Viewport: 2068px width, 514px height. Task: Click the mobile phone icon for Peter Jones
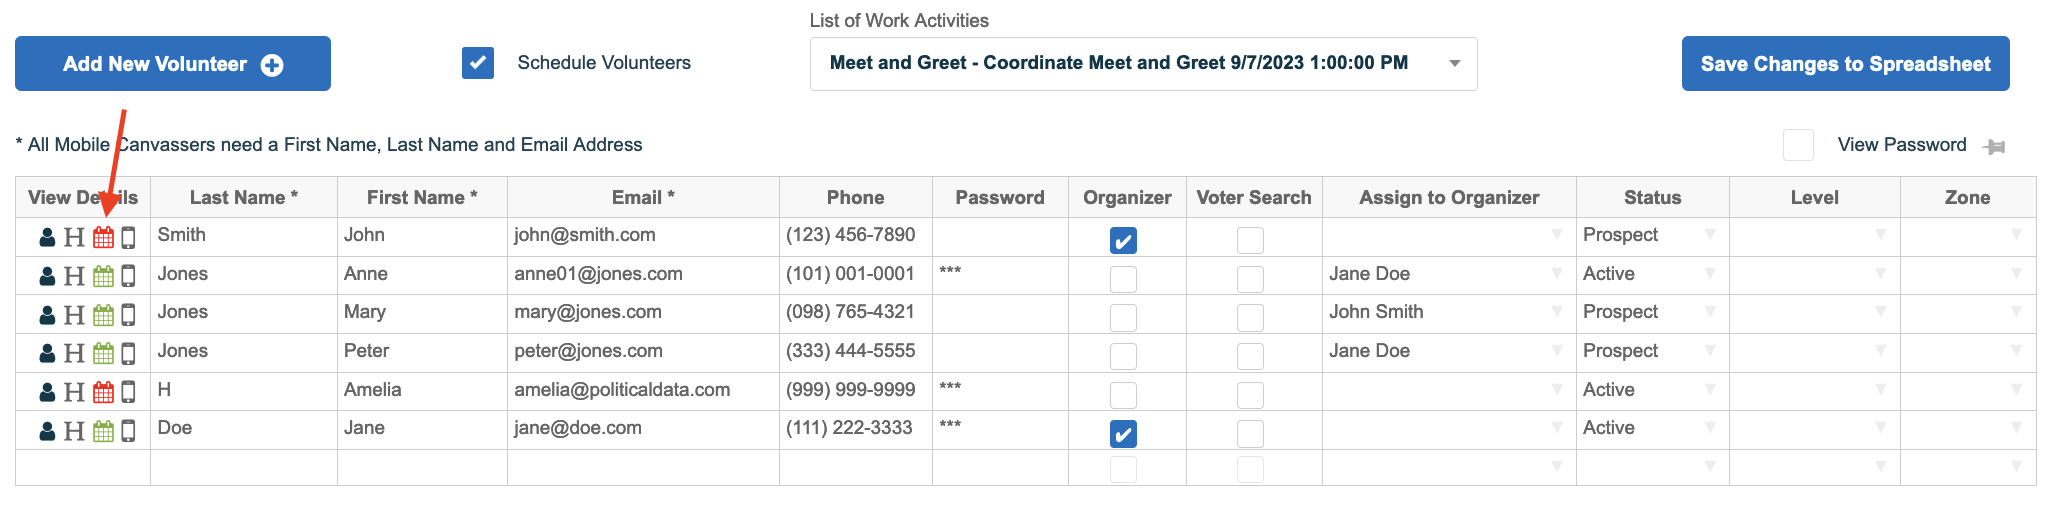(128, 353)
